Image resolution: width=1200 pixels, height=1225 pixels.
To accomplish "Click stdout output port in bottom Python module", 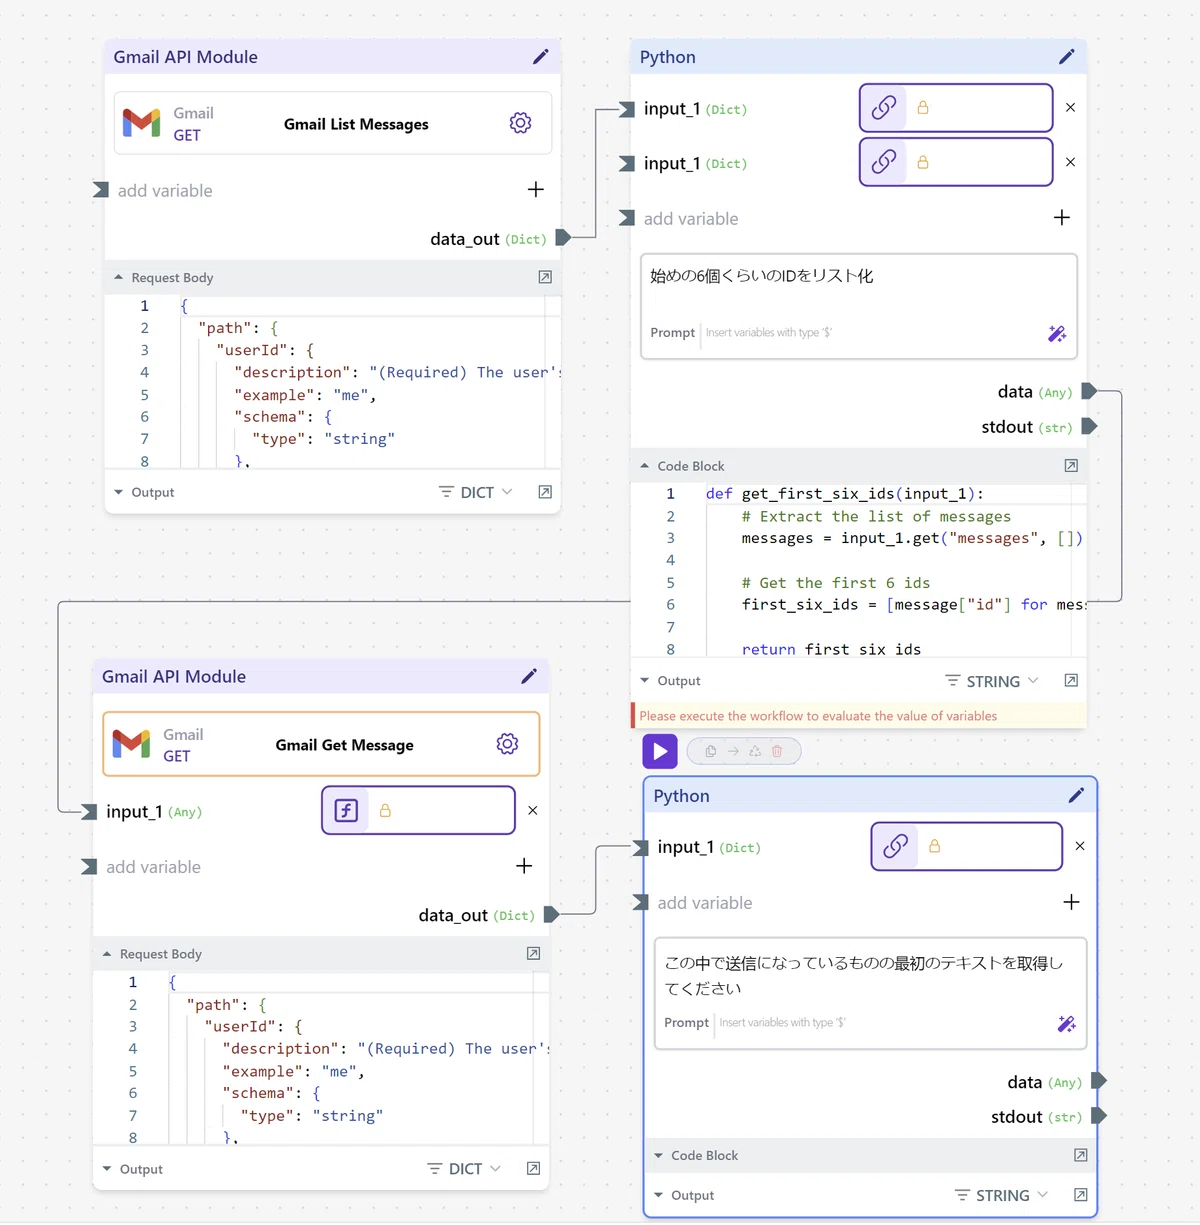I will tap(1099, 1116).
